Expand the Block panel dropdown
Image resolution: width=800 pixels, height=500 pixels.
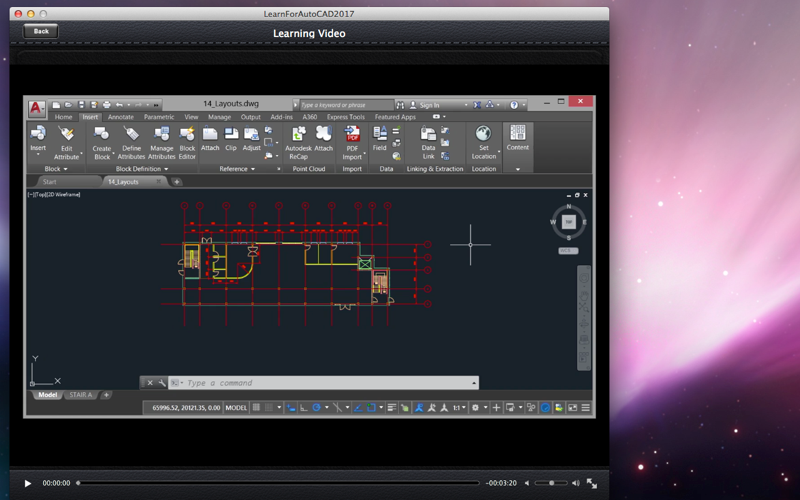(56, 169)
